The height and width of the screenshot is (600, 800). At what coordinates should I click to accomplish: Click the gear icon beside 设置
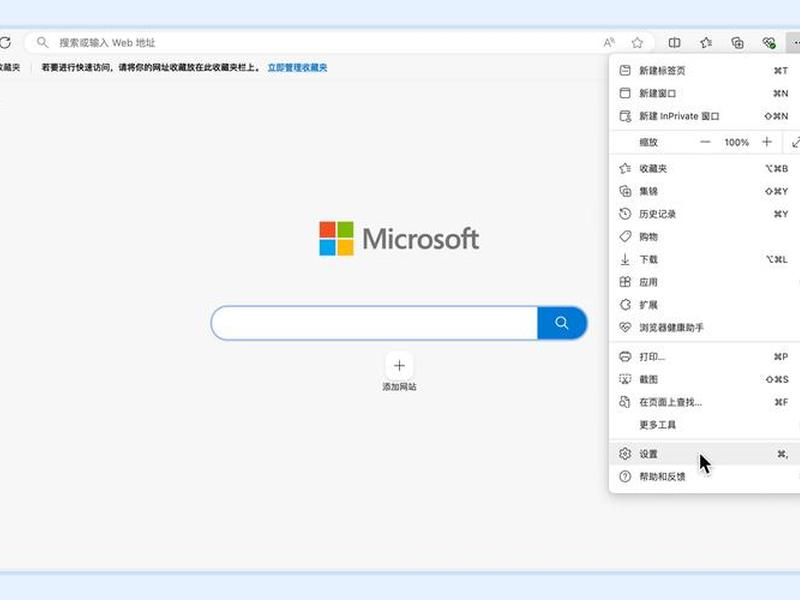point(625,454)
